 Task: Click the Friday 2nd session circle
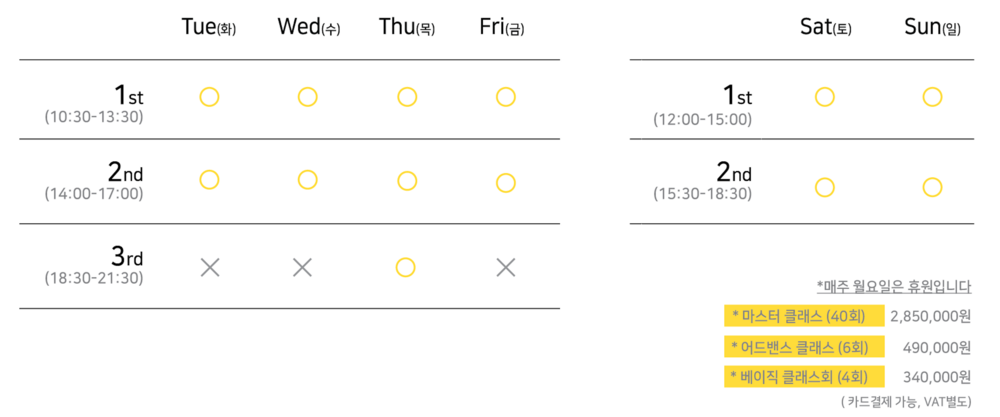(506, 183)
